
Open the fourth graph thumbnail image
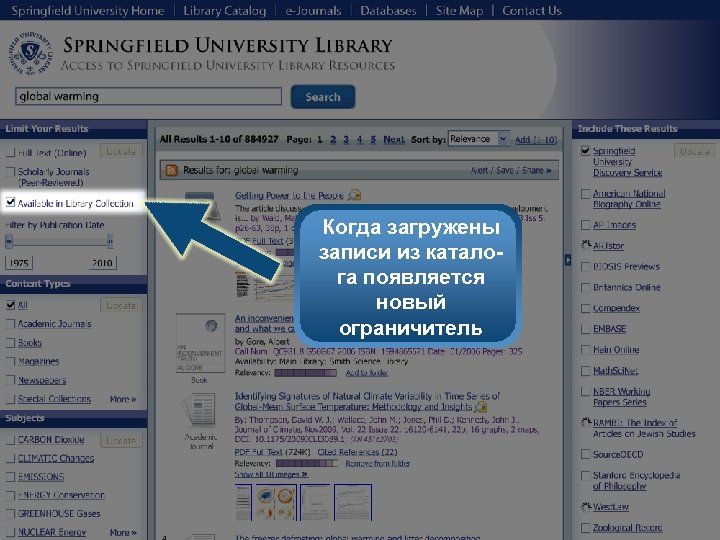coord(353,502)
